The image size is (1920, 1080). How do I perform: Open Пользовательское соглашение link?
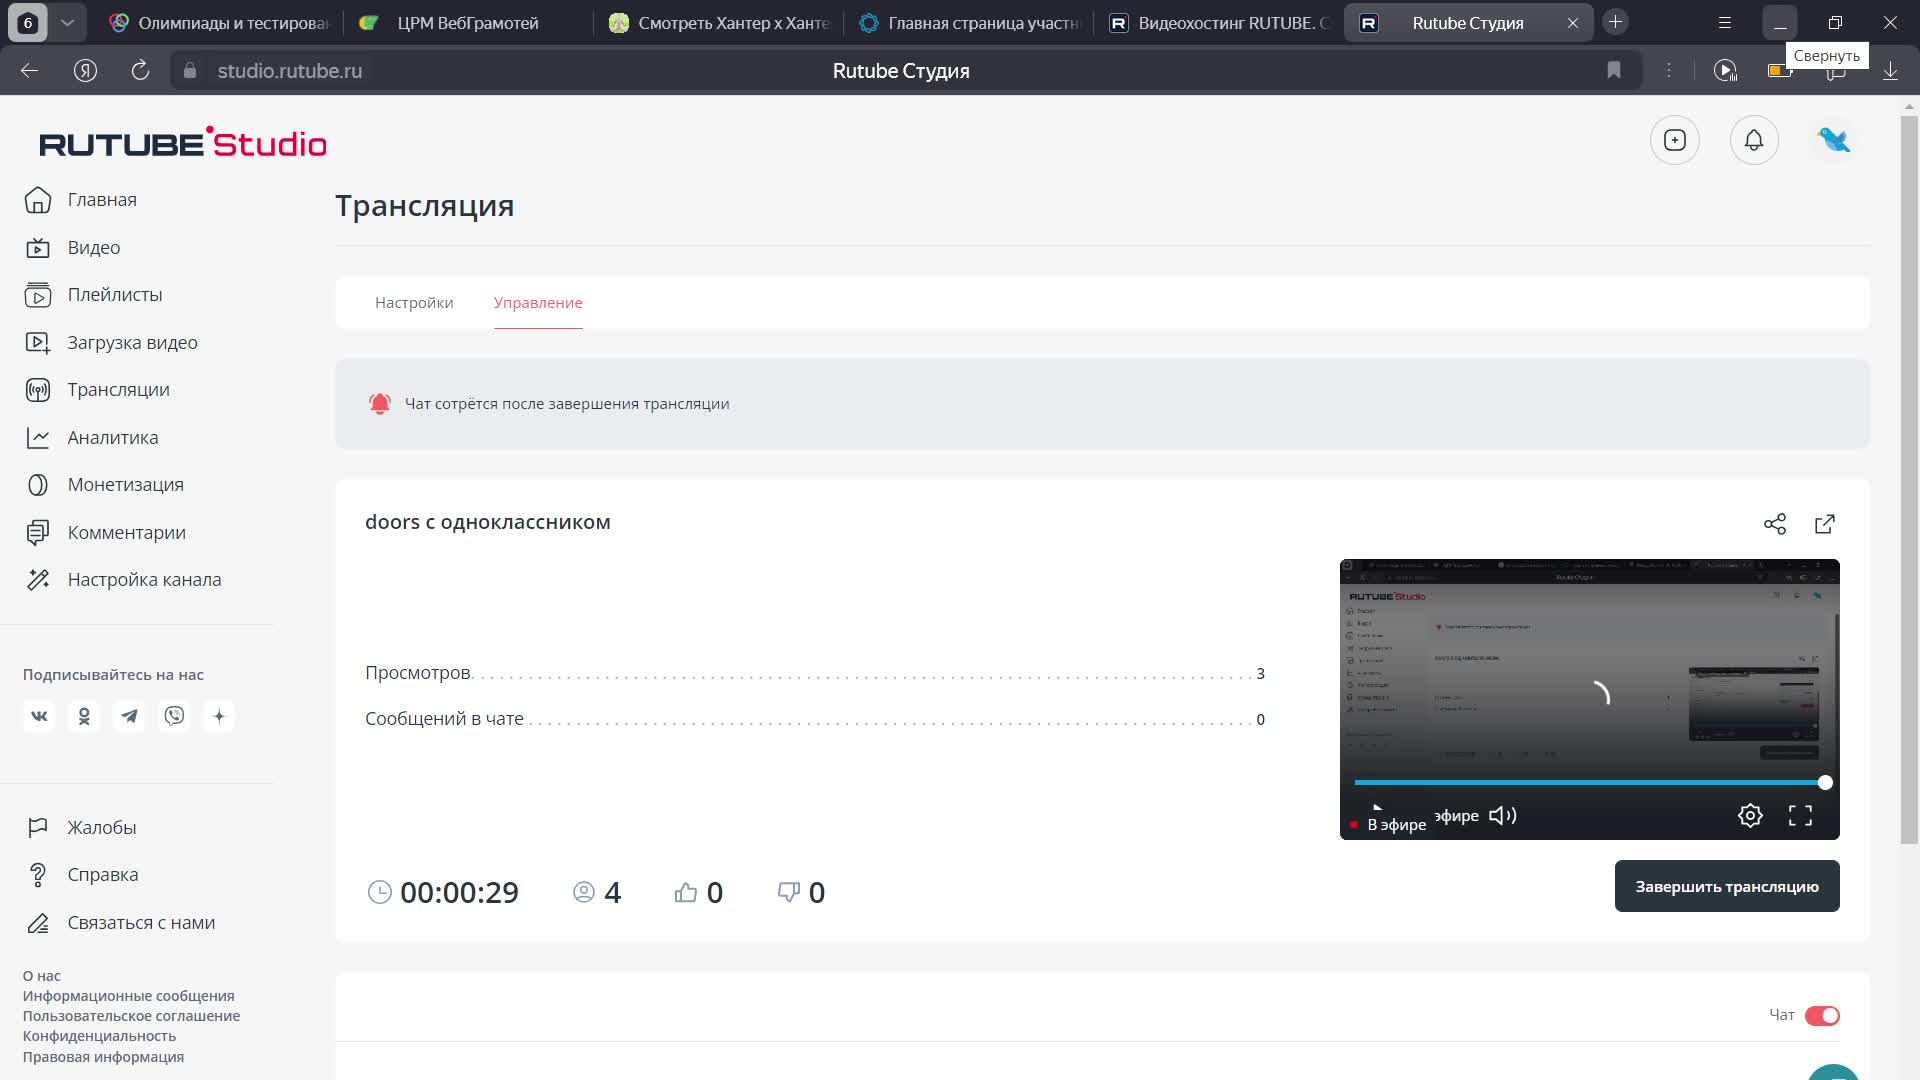(131, 1016)
